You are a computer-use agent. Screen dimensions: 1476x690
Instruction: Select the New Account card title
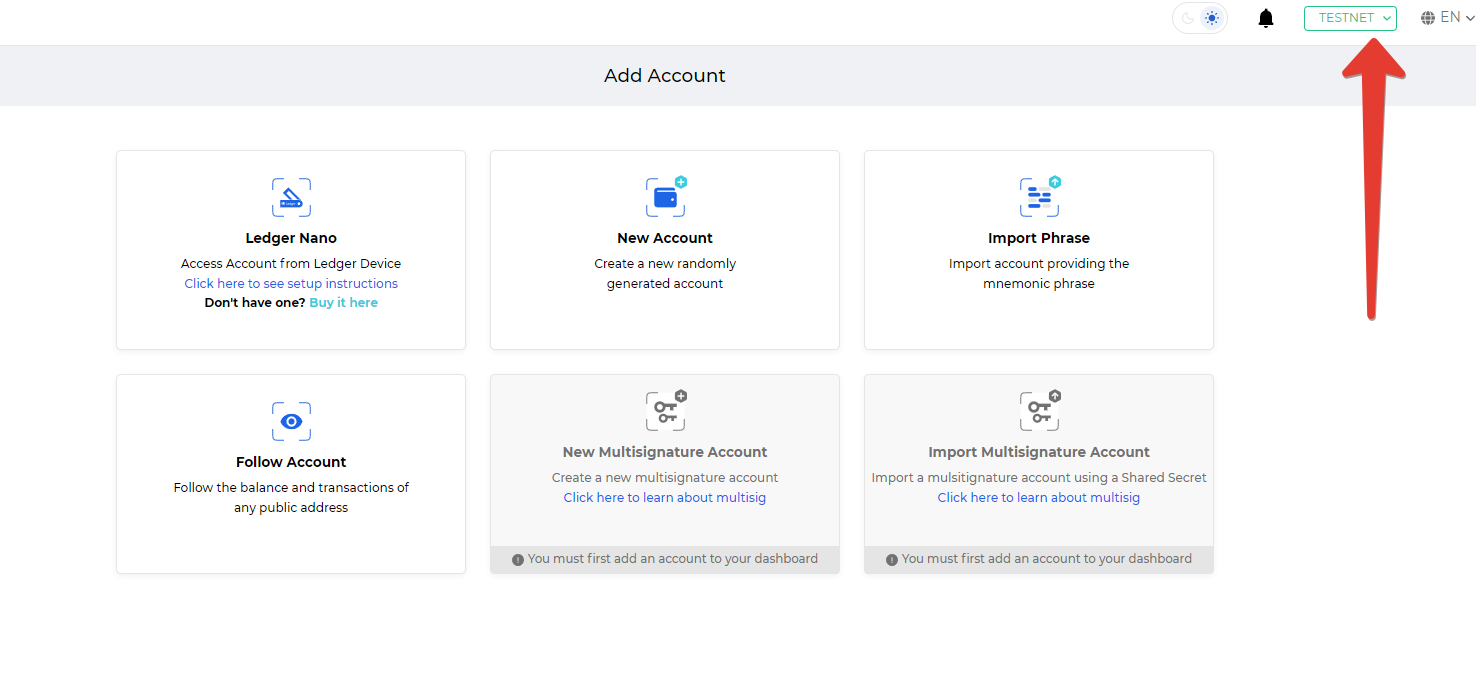[x=665, y=238]
